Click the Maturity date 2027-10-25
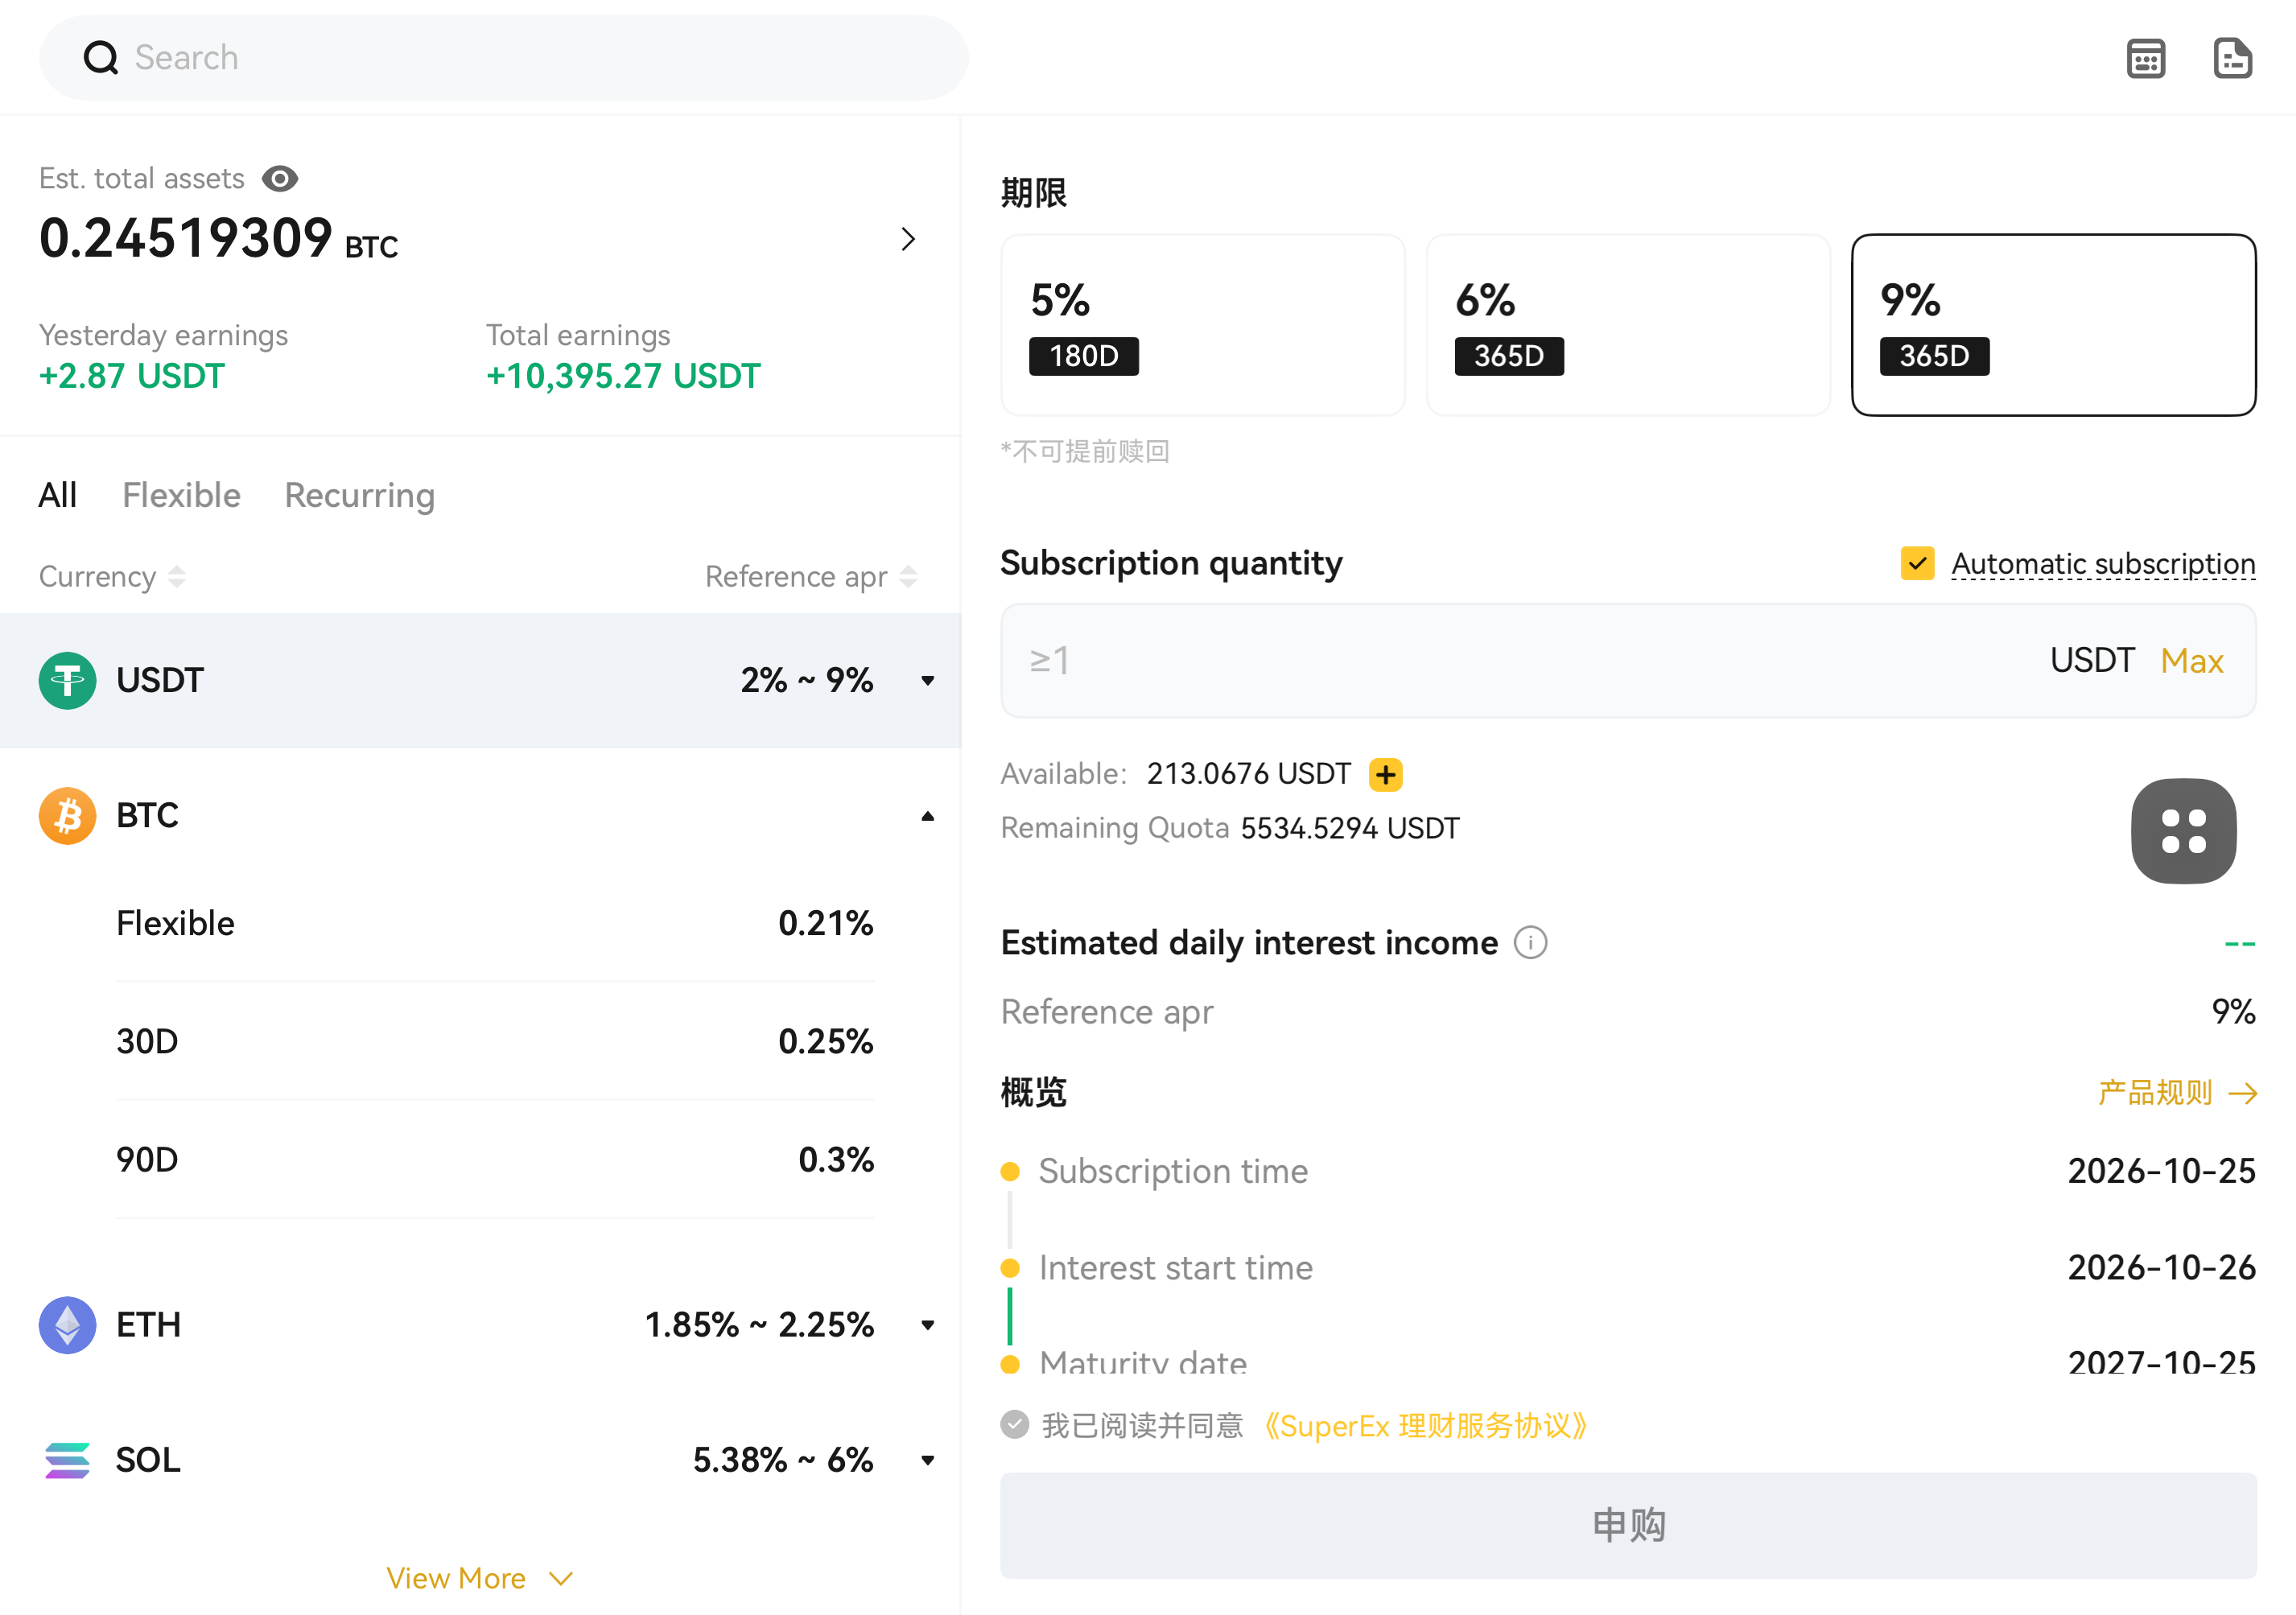Viewport: 2296px width, 1615px height. [2161, 1362]
